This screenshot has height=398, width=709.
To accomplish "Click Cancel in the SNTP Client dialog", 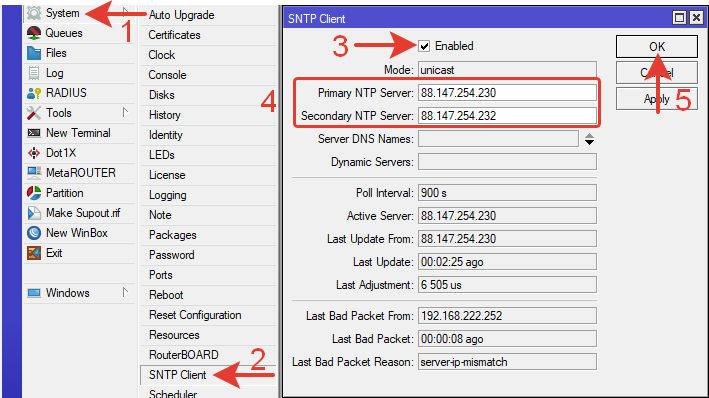I will pyautogui.click(x=657, y=72).
